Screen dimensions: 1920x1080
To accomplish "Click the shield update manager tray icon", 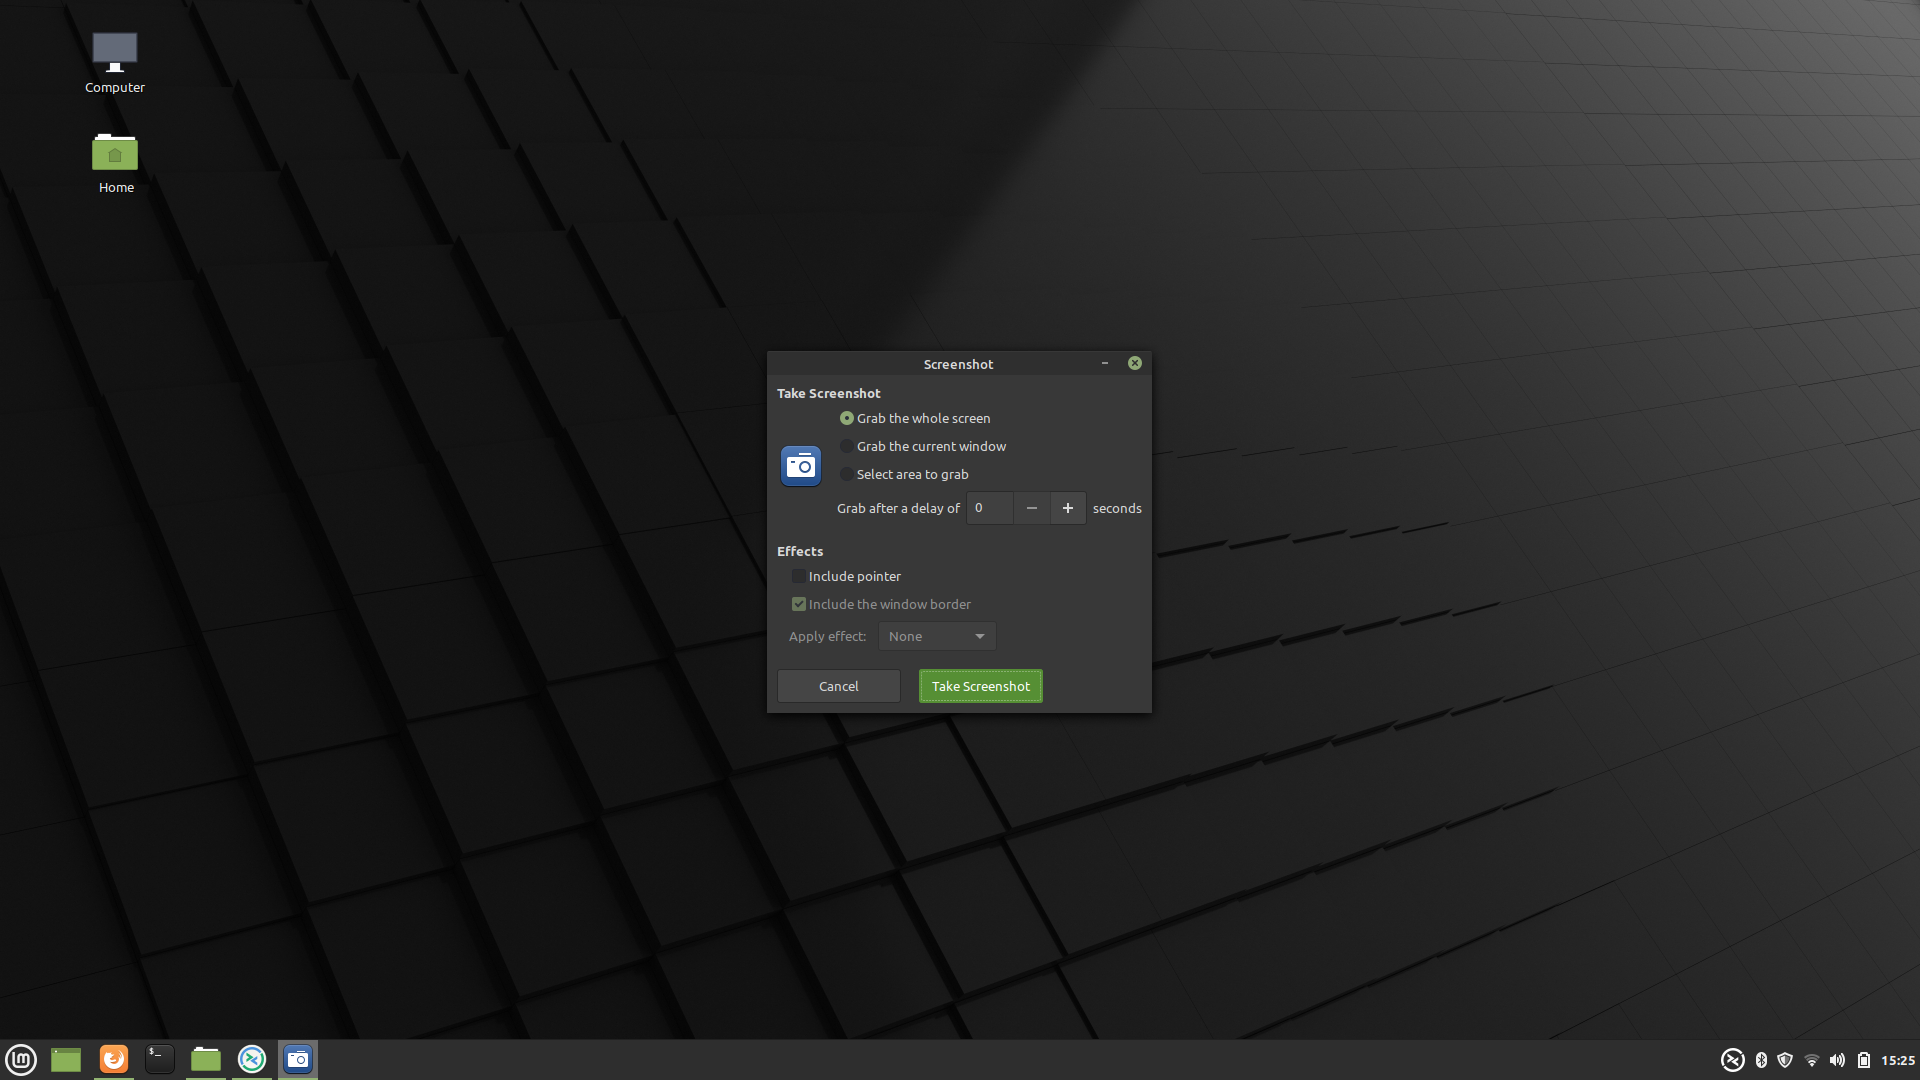I will click(x=1785, y=1060).
